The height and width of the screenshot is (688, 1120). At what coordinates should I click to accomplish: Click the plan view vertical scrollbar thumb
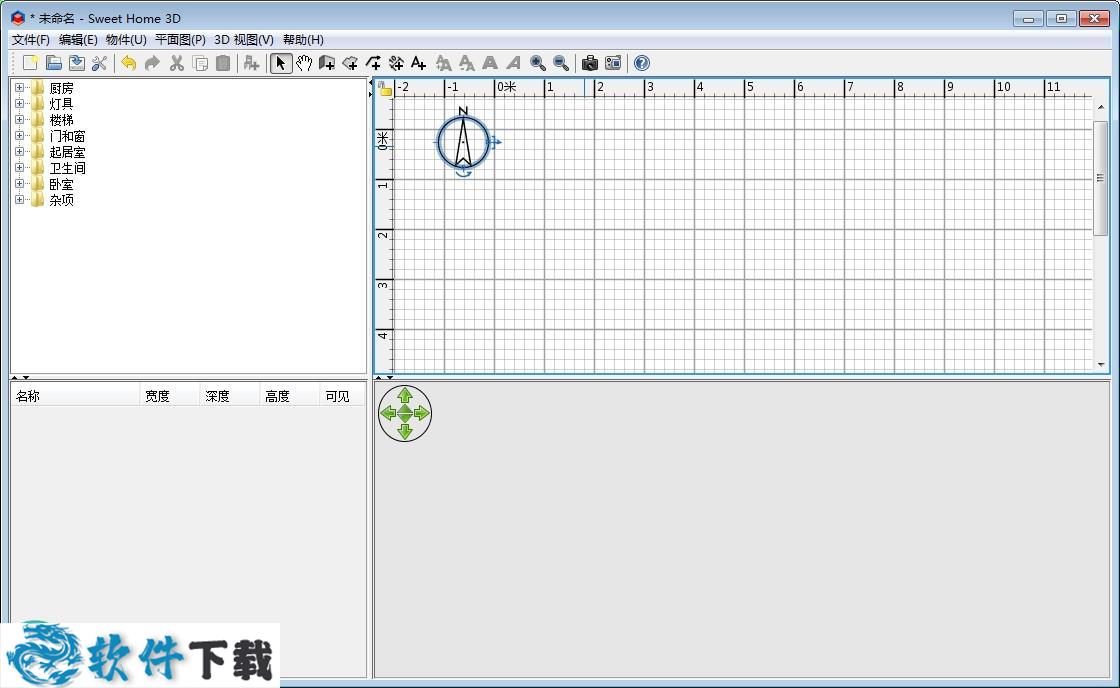click(1101, 178)
